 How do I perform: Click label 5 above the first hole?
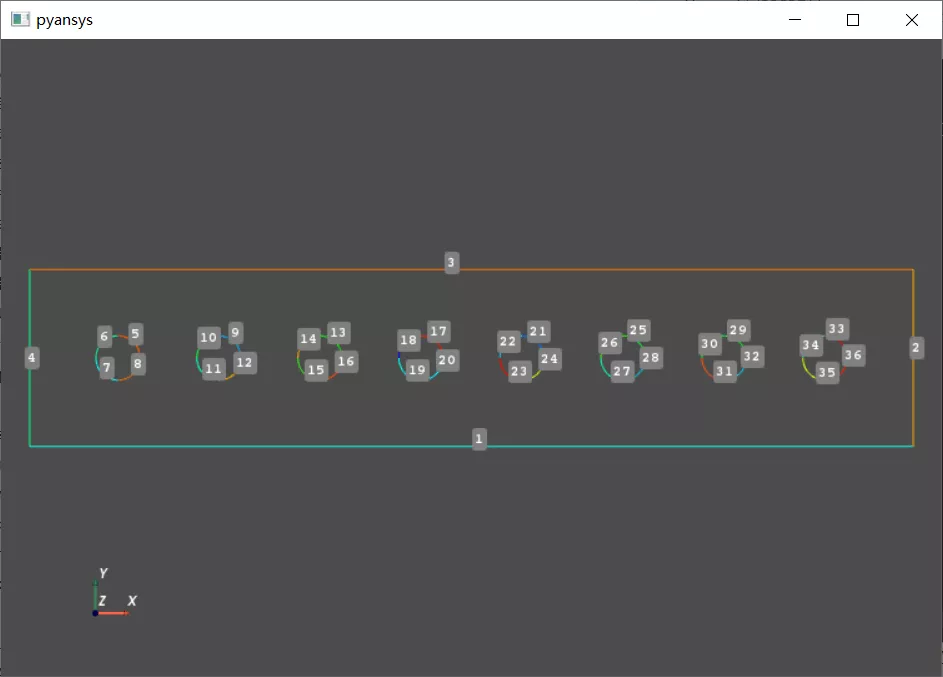click(x=133, y=334)
